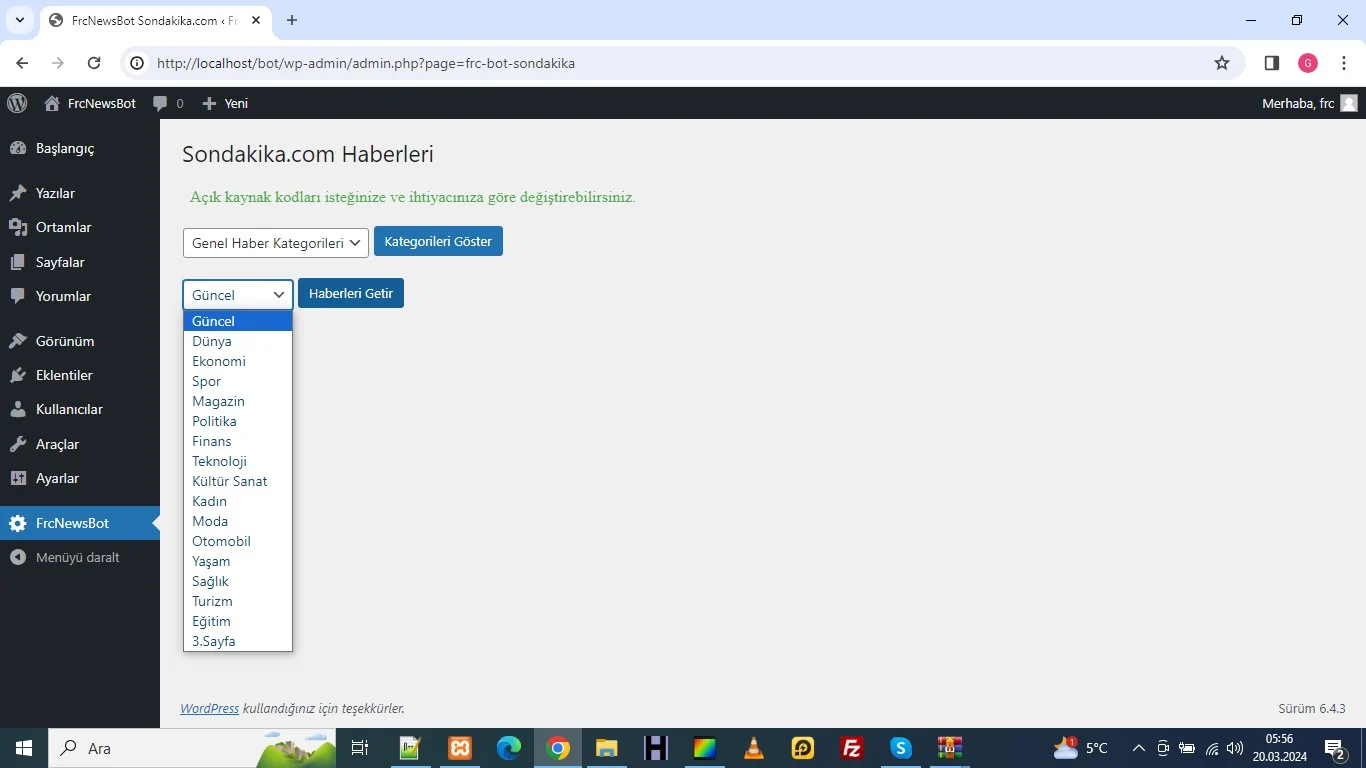Pick Kadın in the dropdown list
This screenshot has height=768, width=1366.
point(238,501)
